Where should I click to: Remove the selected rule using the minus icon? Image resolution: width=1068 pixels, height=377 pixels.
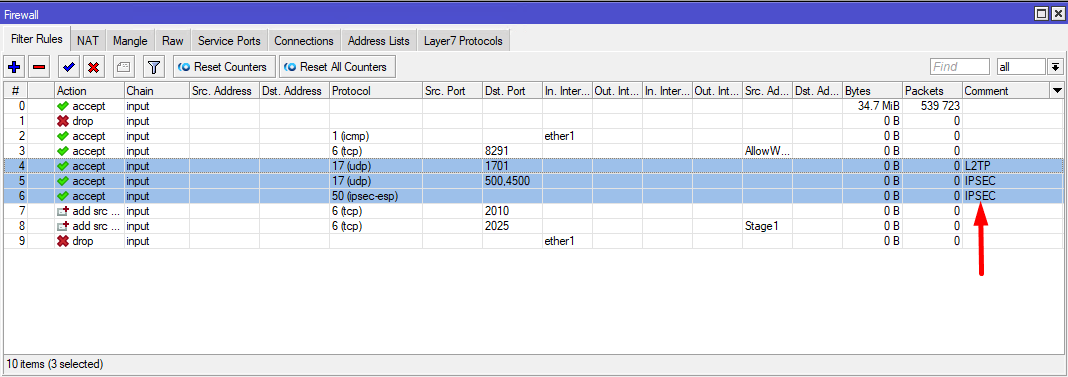39,67
